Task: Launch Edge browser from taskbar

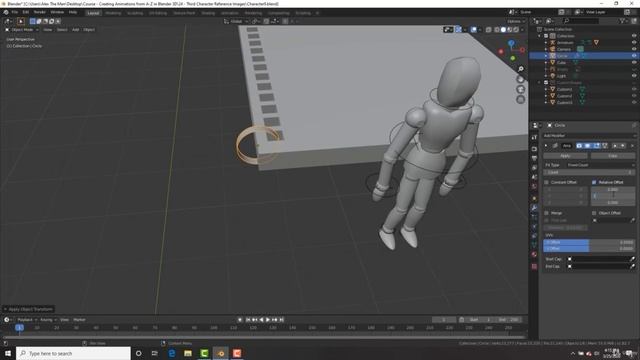Action: (x=172, y=353)
